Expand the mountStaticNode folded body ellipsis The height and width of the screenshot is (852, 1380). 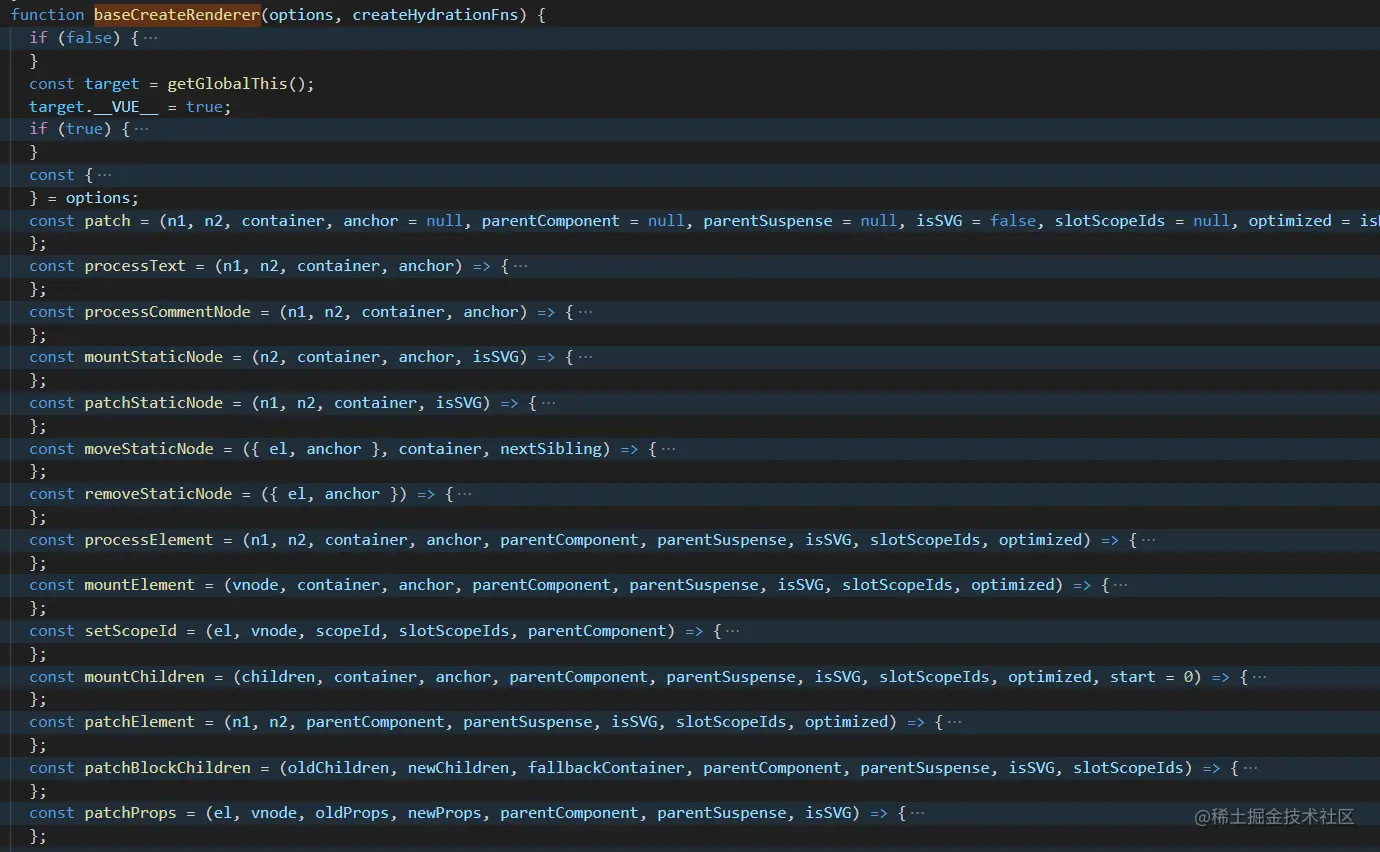pos(585,357)
